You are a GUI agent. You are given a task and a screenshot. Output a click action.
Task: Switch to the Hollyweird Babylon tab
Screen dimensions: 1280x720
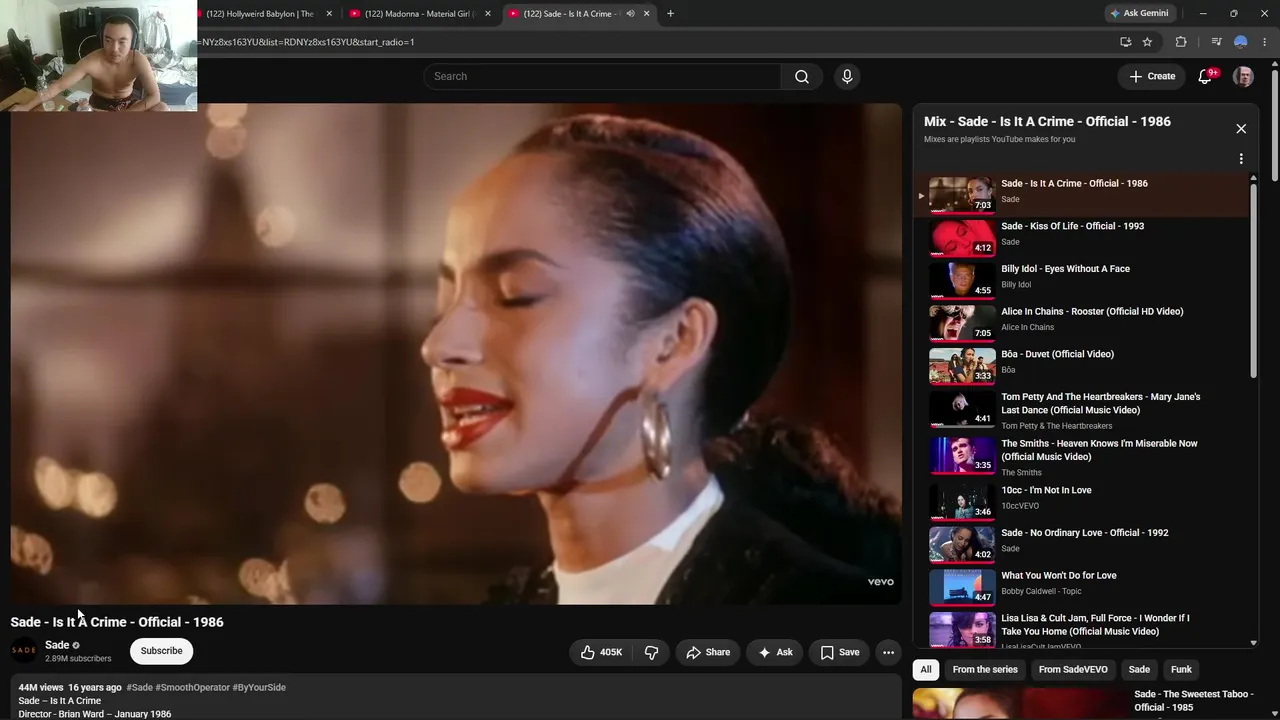260,14
